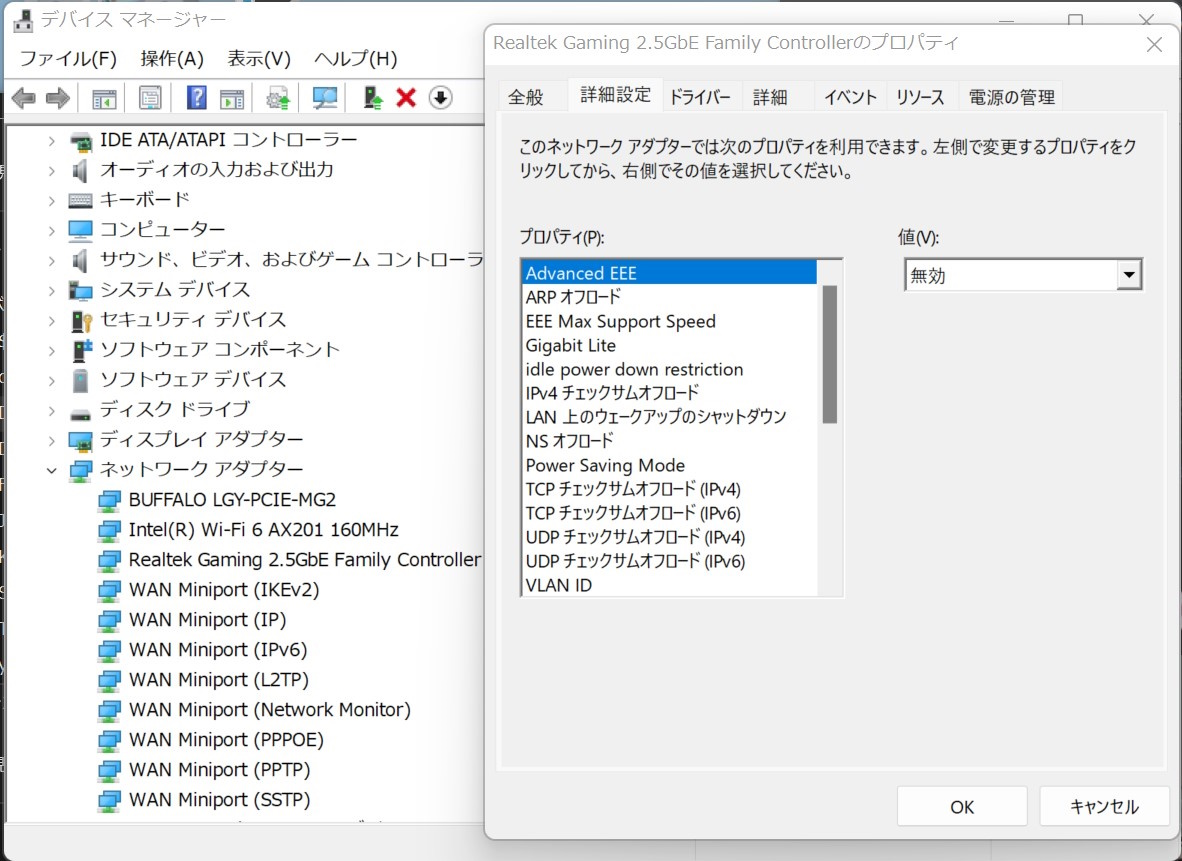
Task: Expand the ソフトウェア デバイス node
Action: tap(51, 381)
